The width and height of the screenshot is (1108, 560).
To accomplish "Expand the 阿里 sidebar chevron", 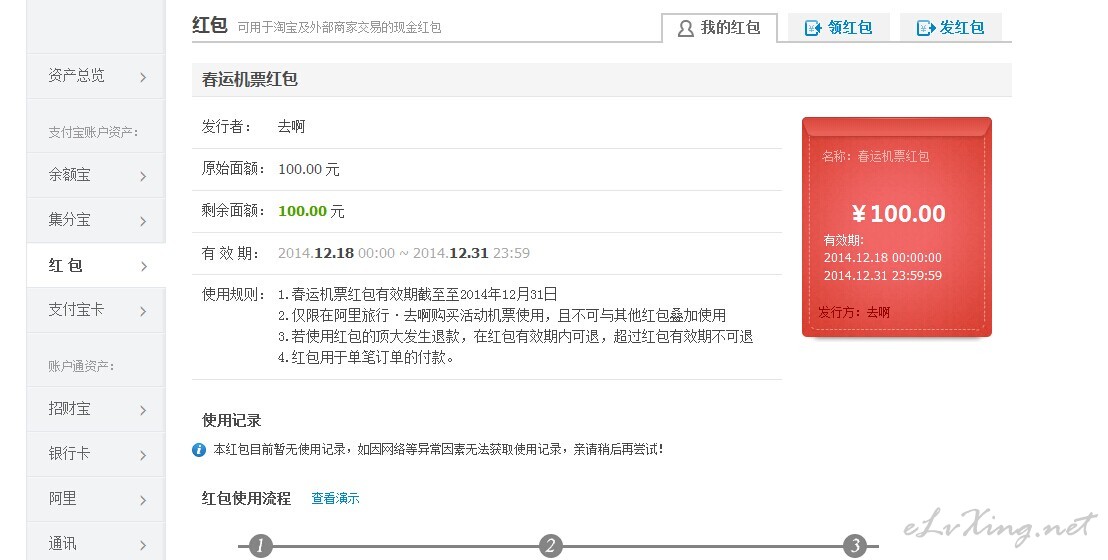I will point(143,499).
